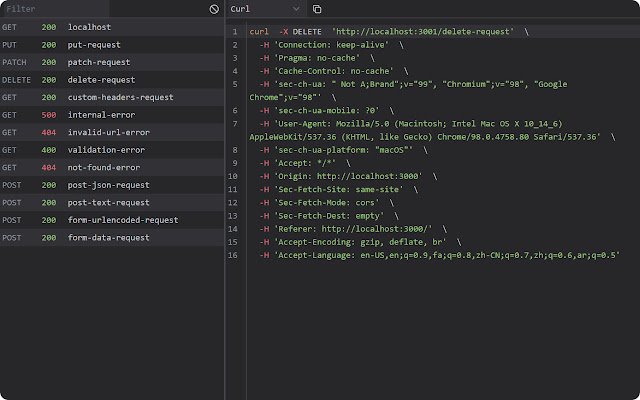This screenshot has height=400, width=640.
Task: Select the PATCH patch-request row
Action: [112, 62]
